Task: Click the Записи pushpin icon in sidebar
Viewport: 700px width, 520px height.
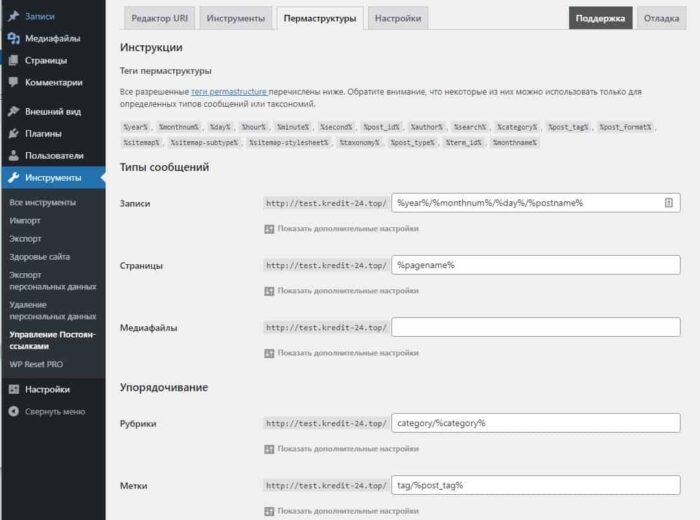Action: [13, 17]
